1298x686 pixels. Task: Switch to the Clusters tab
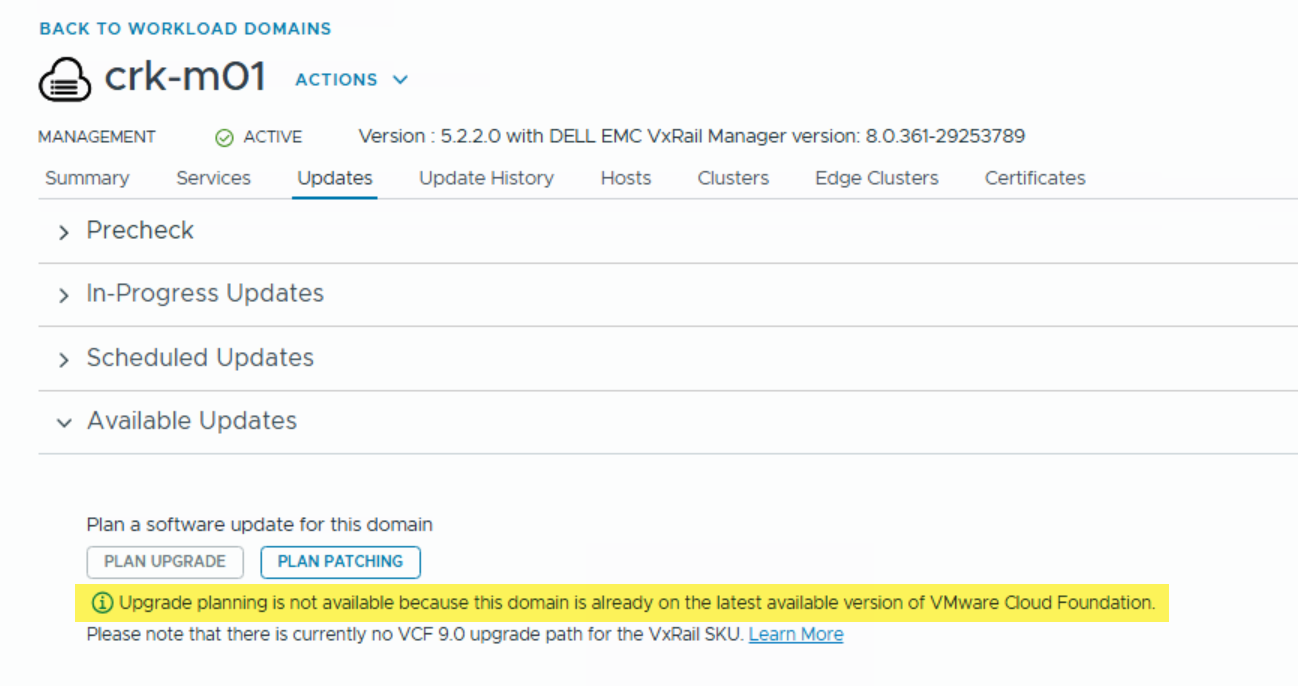(733, 178)
